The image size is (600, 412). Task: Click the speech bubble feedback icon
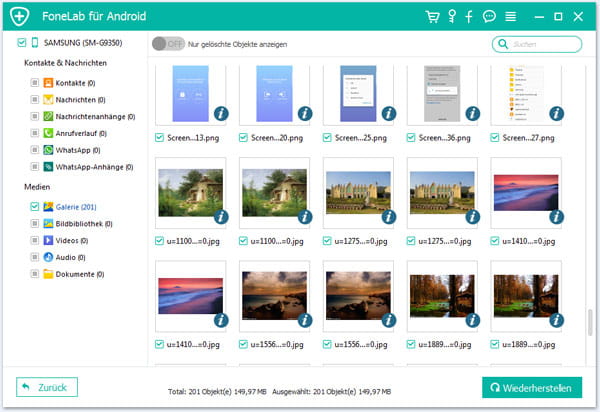tap(489, 17)
